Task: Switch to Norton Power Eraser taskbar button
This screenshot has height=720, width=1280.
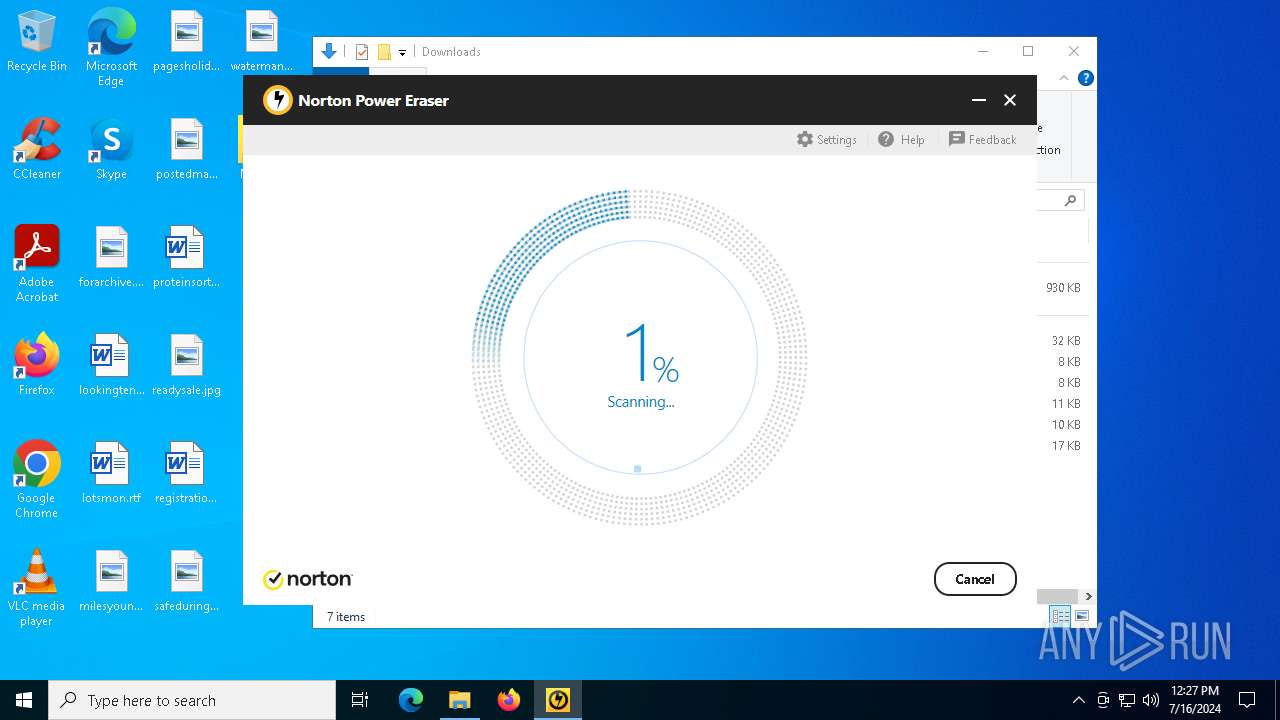Action: click(557, 700)
